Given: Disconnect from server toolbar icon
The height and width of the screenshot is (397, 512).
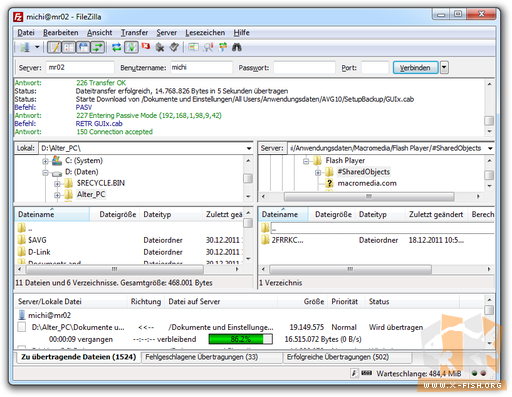Looking at the screenshot, I should (x=160, y=47).
